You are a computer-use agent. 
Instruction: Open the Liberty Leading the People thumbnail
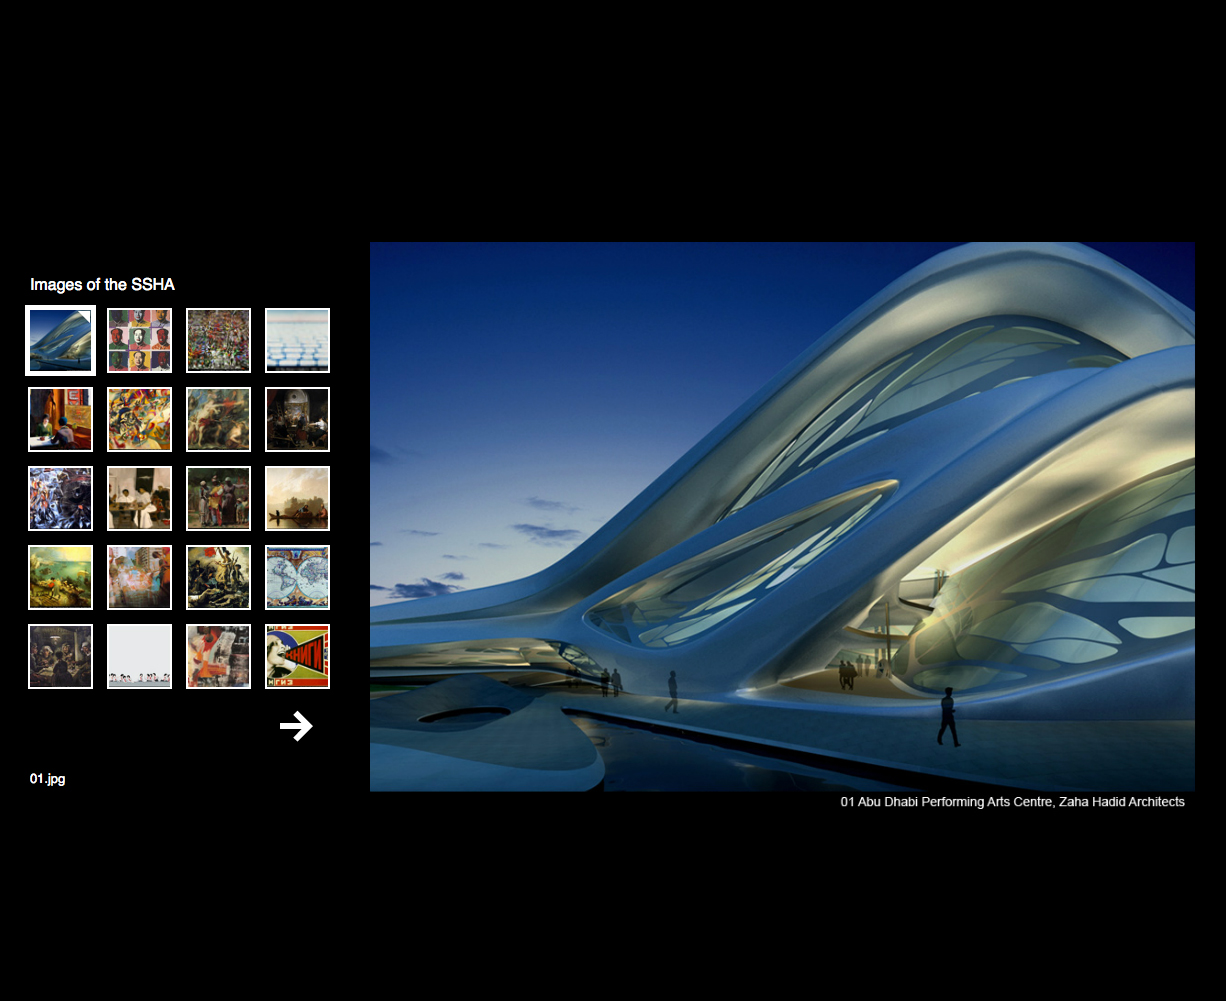[x=218, y=577]
